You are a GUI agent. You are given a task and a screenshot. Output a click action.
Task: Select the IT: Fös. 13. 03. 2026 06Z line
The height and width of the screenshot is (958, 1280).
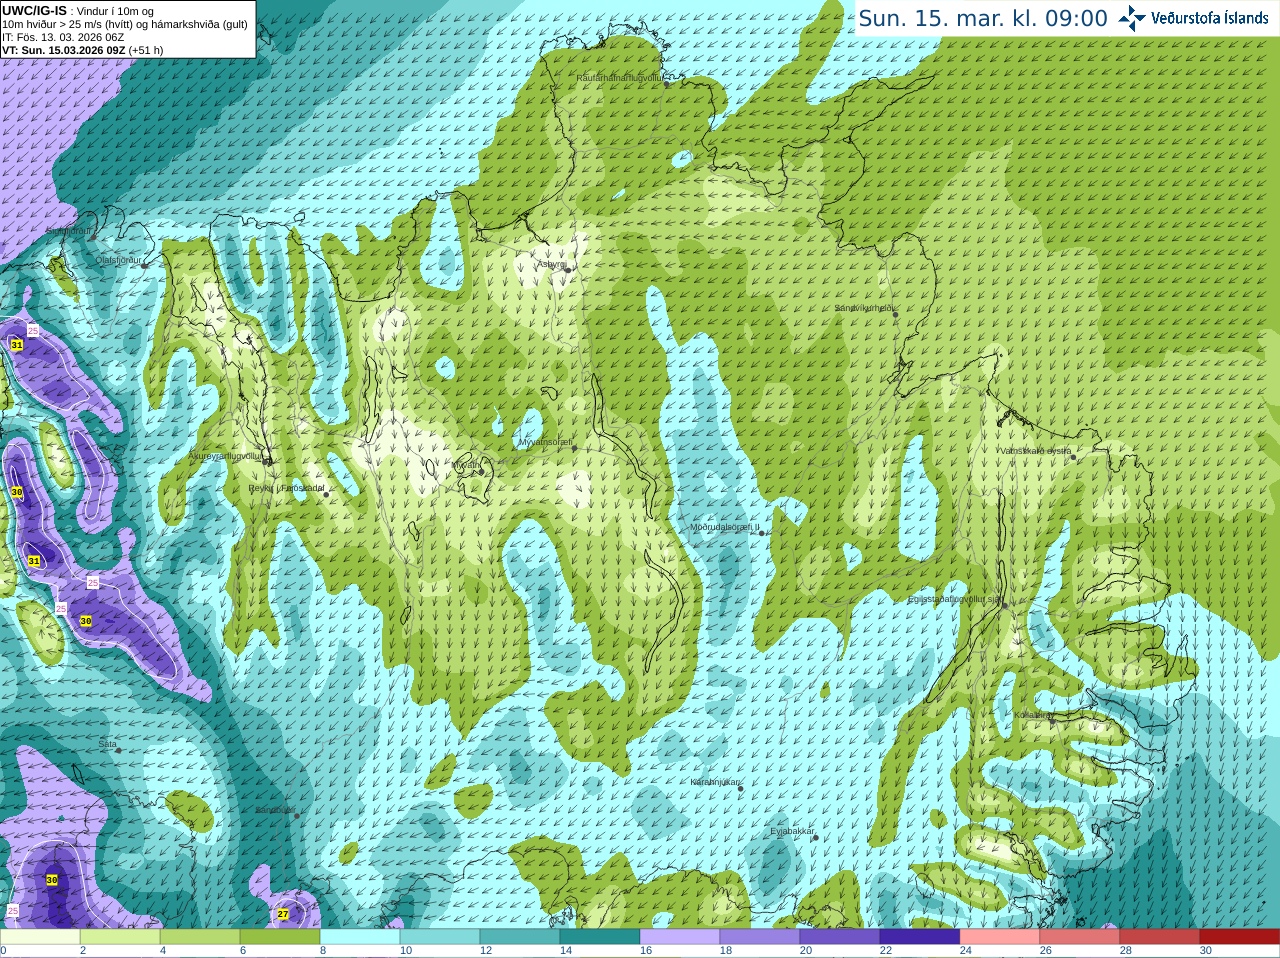tap(63, 37)
